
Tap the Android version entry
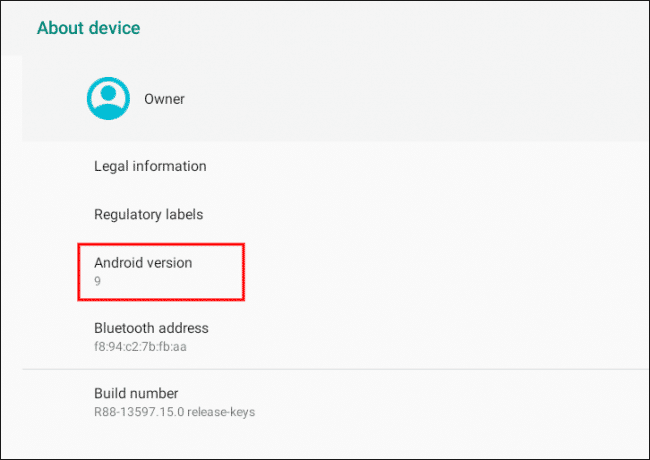tap(143, 263)
